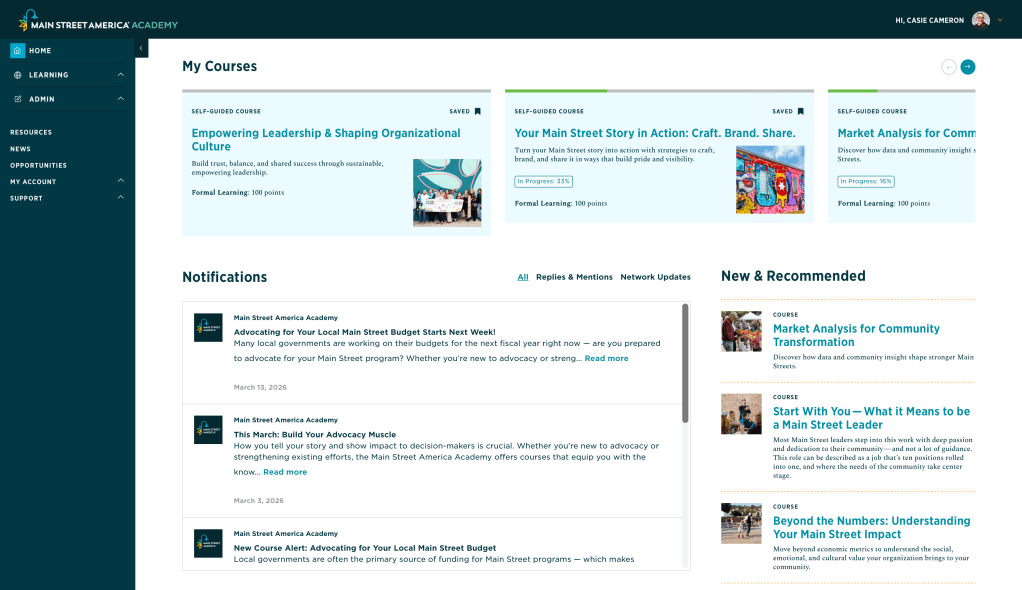
Task: Switch to Replies & Mentions tab
Action: (x=574, y=277)
